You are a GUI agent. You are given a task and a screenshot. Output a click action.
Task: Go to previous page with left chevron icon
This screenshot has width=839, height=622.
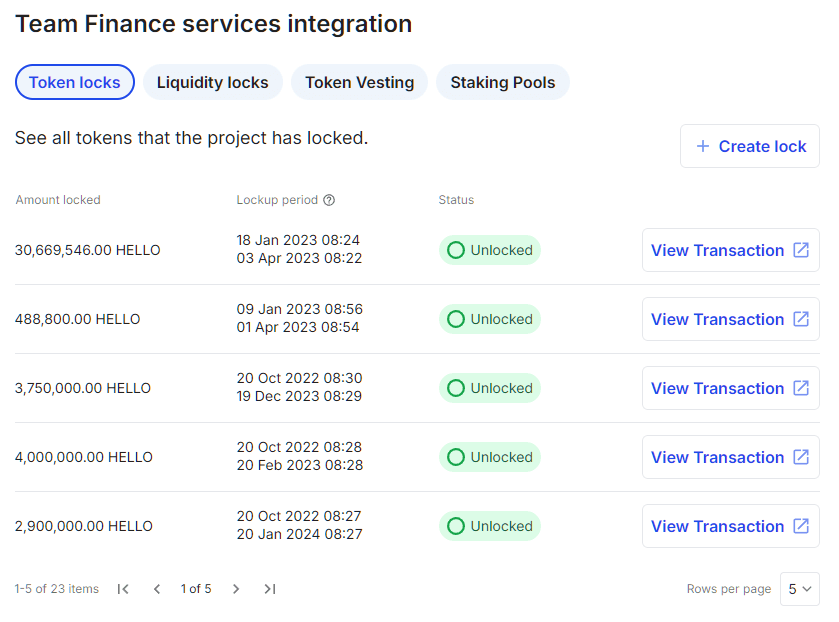(x=156, y=589)
